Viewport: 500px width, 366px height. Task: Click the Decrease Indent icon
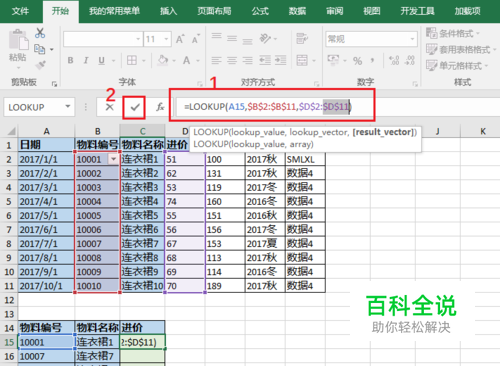coord(265,60)
